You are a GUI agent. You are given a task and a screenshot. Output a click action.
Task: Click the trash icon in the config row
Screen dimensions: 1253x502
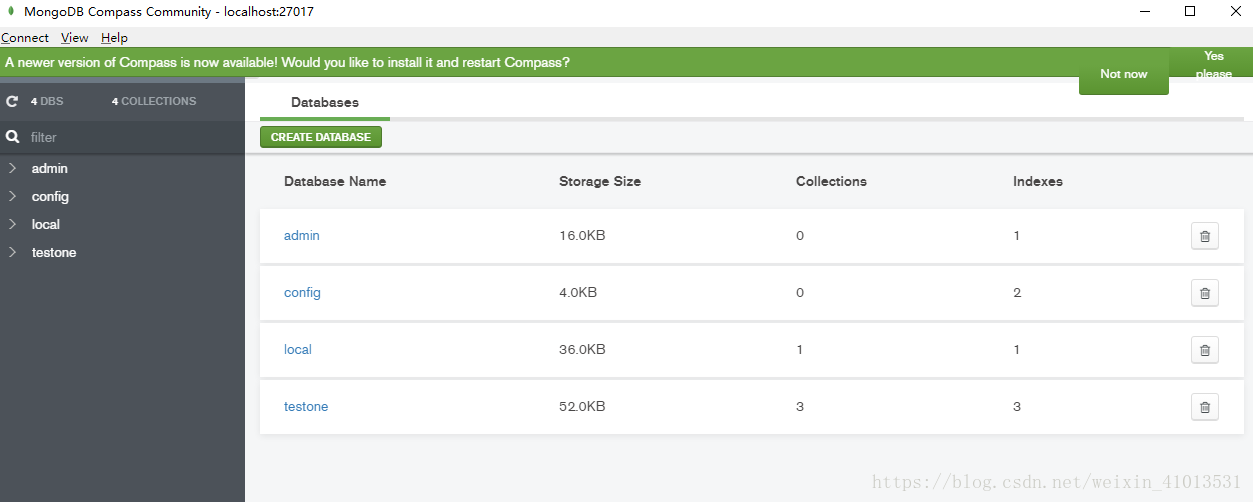[1204, 293]
